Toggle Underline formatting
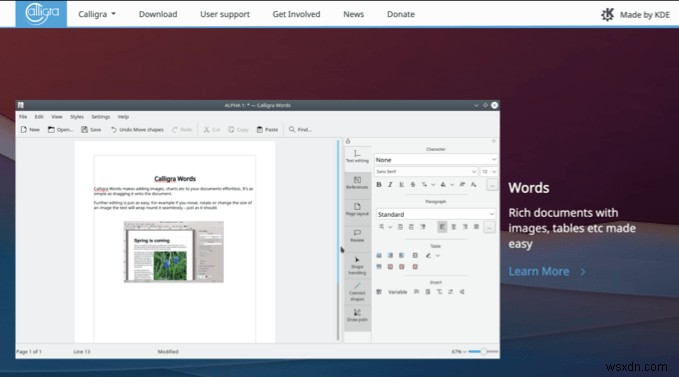Image resolution: width=679 pixels, height=377 pixels. coord(401,184)
